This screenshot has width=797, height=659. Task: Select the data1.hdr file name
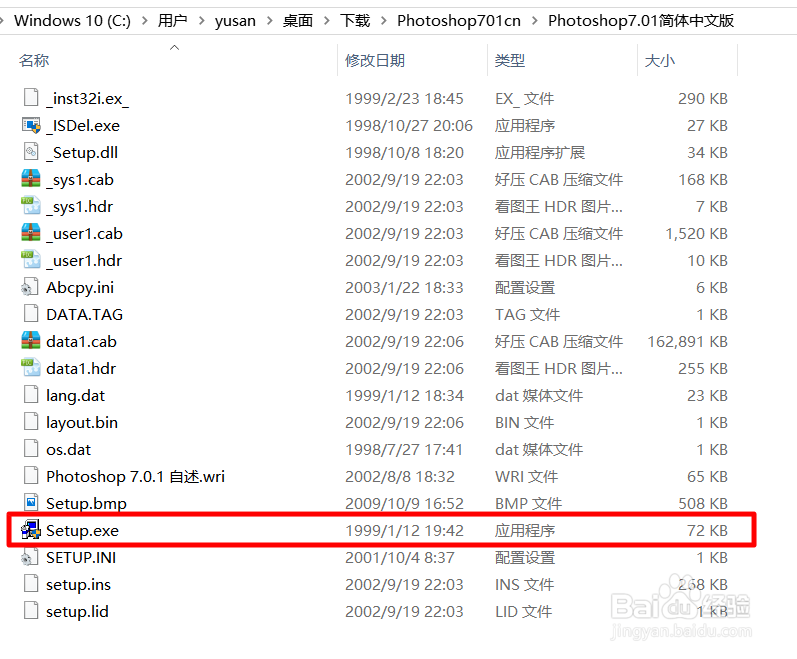pyautogui.click(x=81, y=368)
